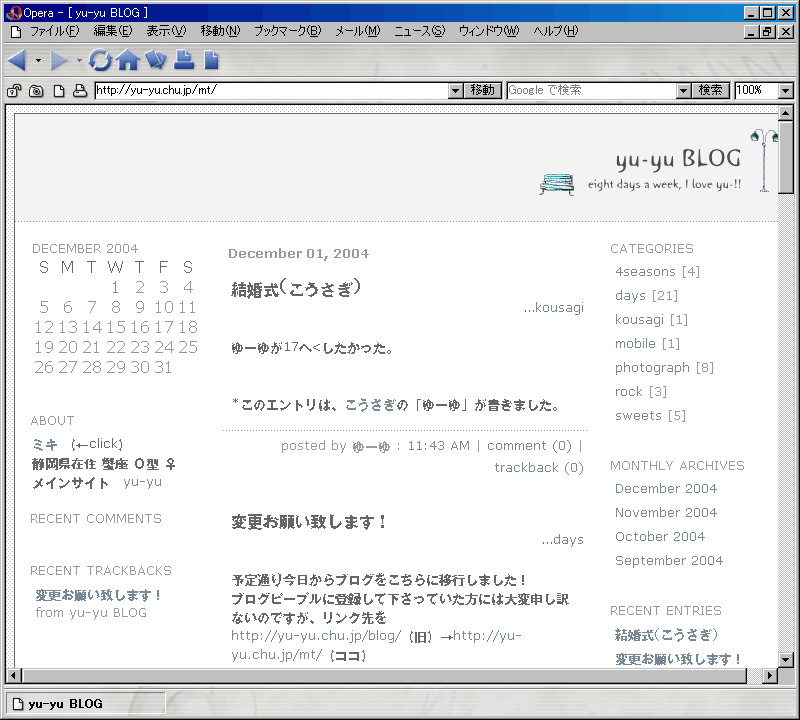
Task: Click the trackback (0) link
Action: click(x=539, y=467)
